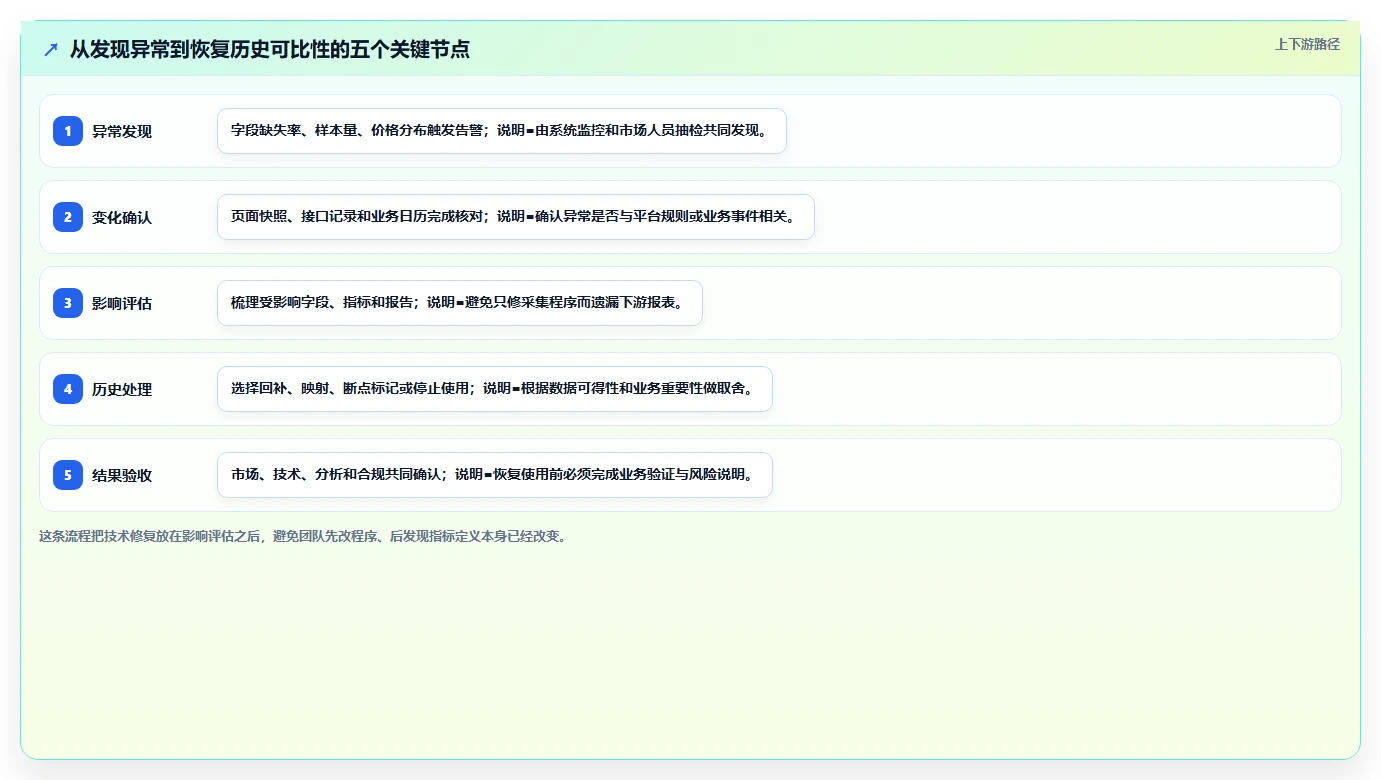Click the step 3 number badge
Screen dimensions: 1381x780
tap(68, 303)
